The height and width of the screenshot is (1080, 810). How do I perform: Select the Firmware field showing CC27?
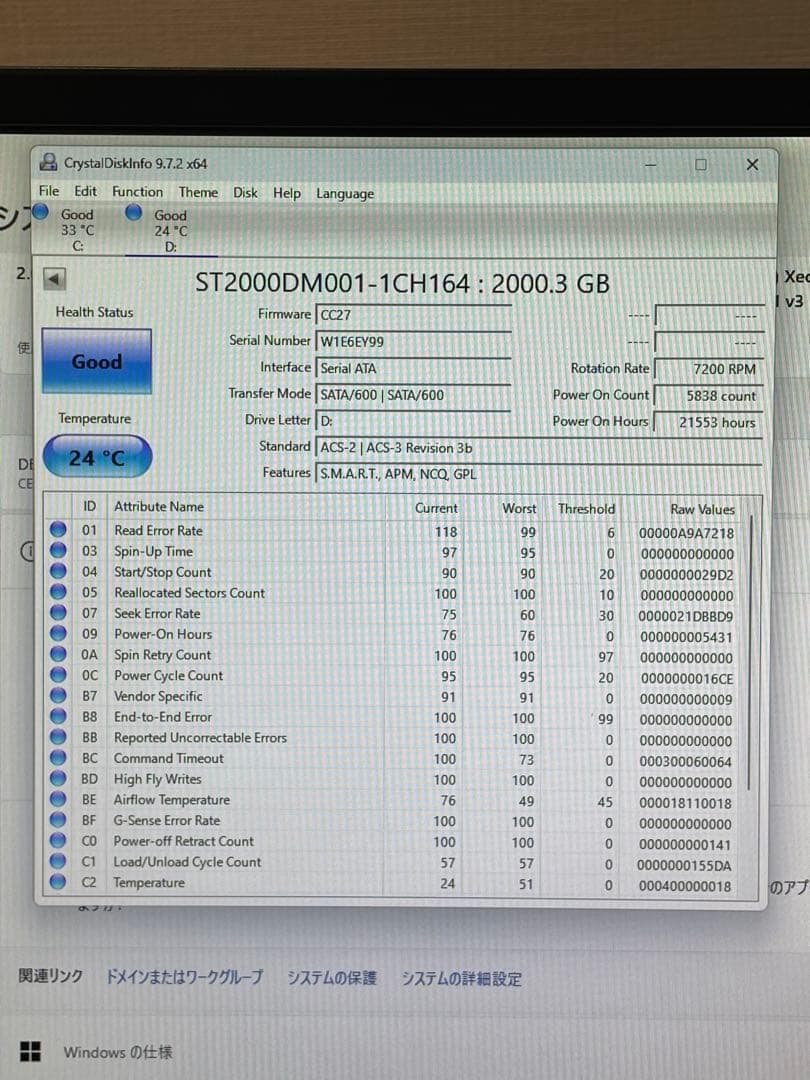(415, 315)
